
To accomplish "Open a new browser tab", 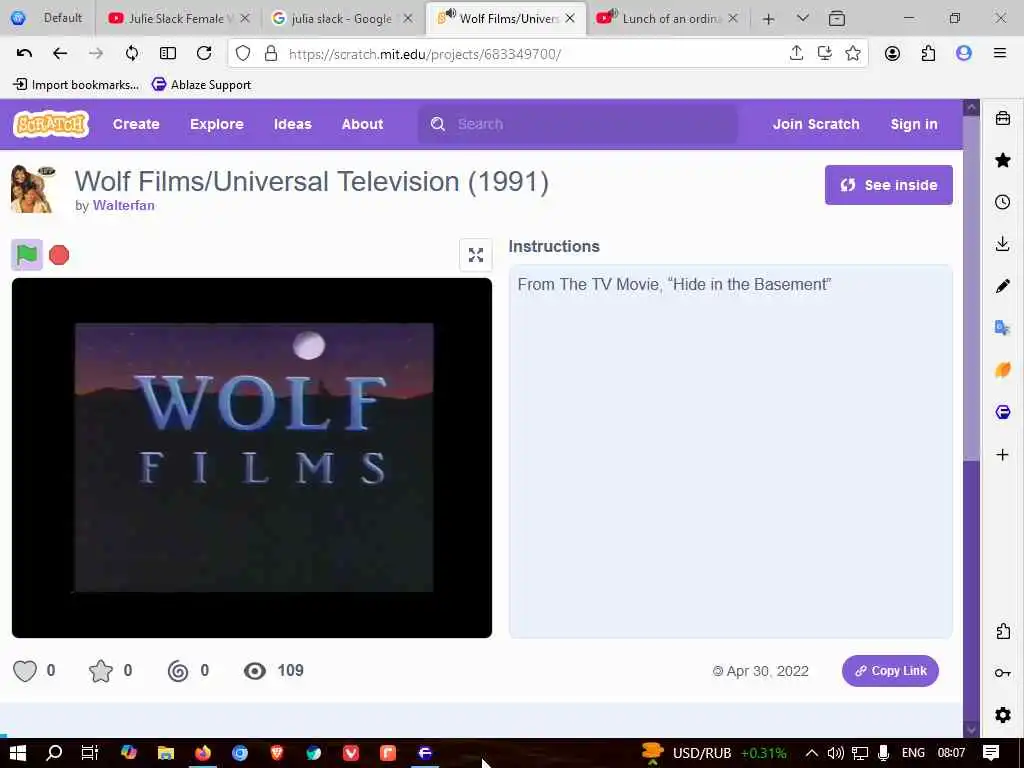I will point(769,19).
